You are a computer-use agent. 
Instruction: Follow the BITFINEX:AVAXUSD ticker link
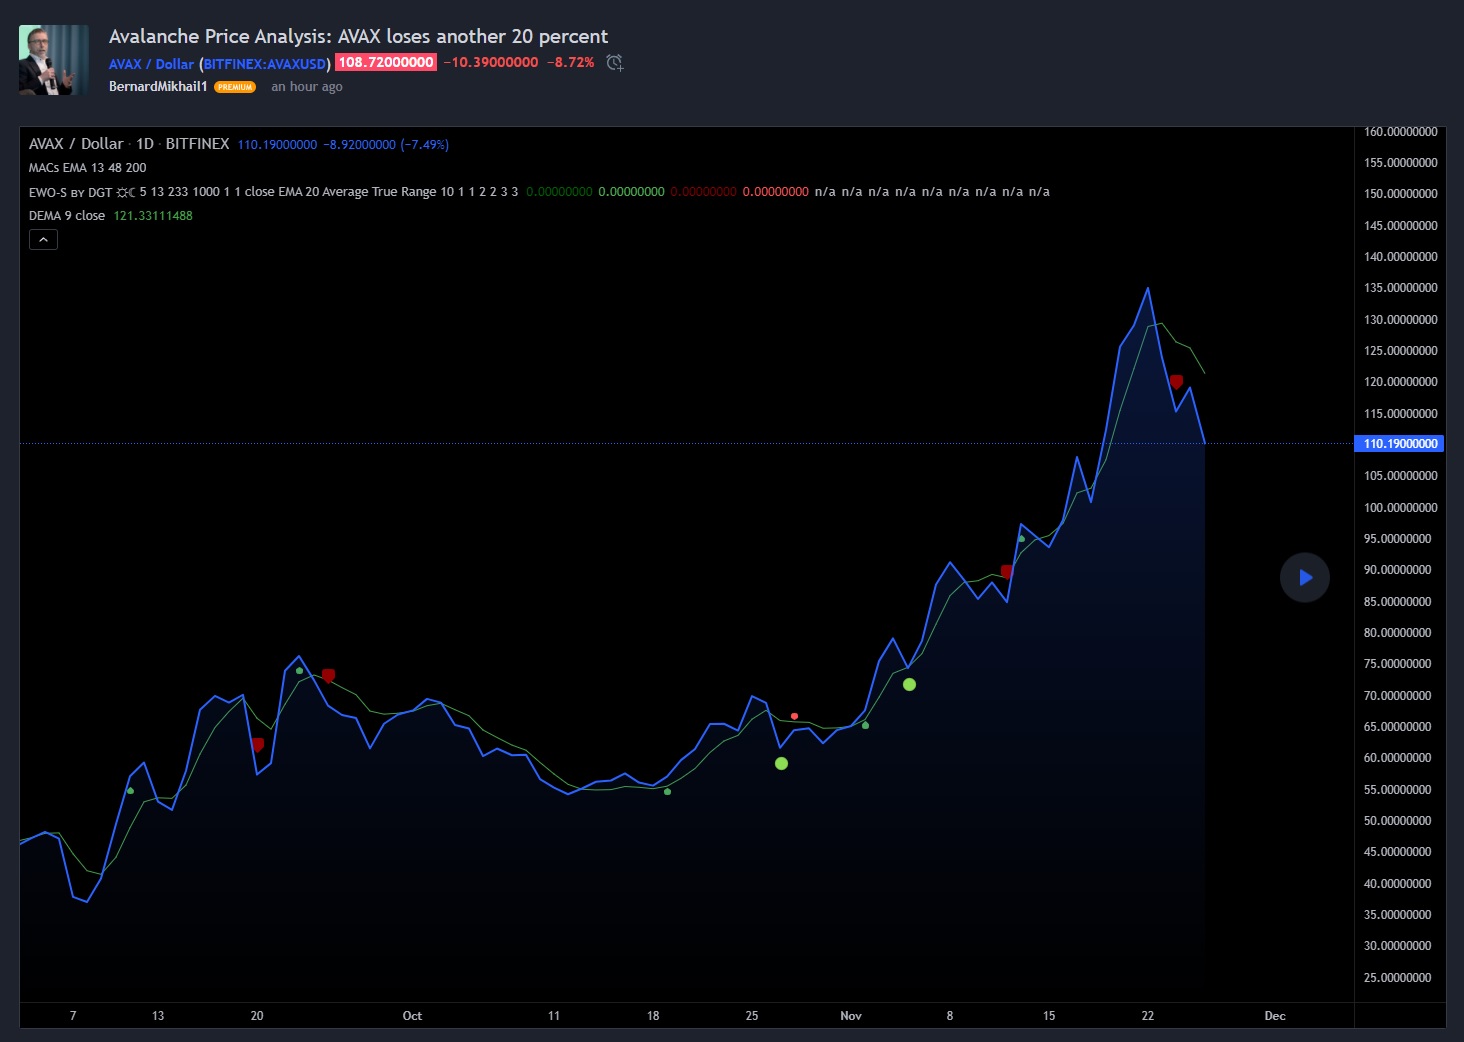[265, 63]
